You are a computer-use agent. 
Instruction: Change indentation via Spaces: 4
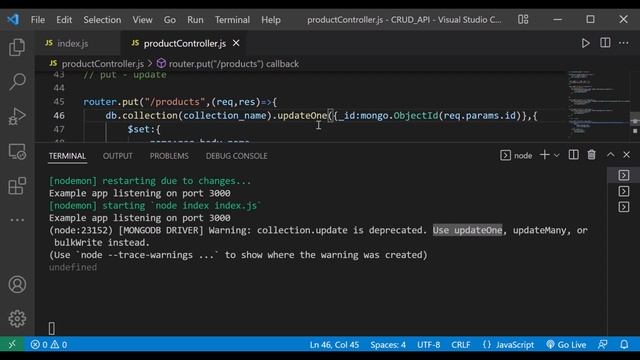coord(388,345)
